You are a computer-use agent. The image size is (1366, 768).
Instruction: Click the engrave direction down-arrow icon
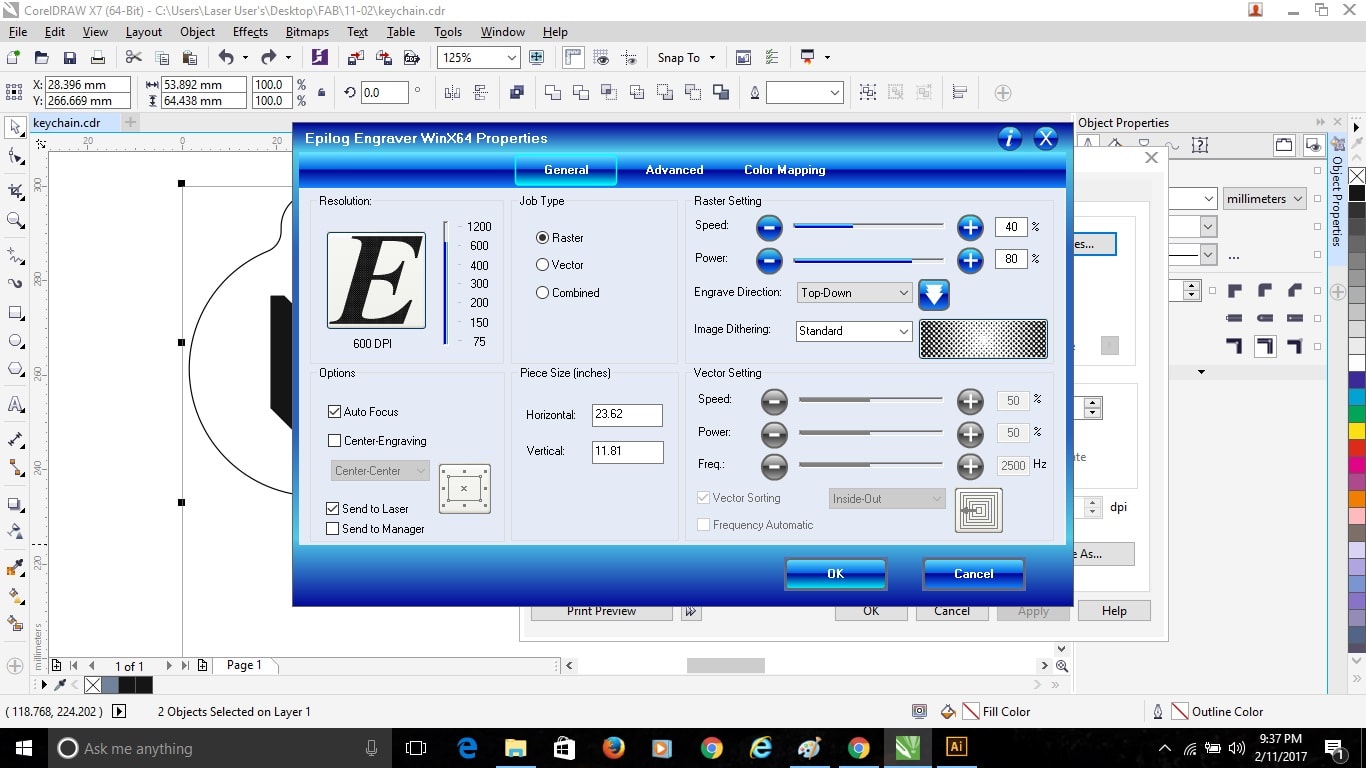pos(933,294)
